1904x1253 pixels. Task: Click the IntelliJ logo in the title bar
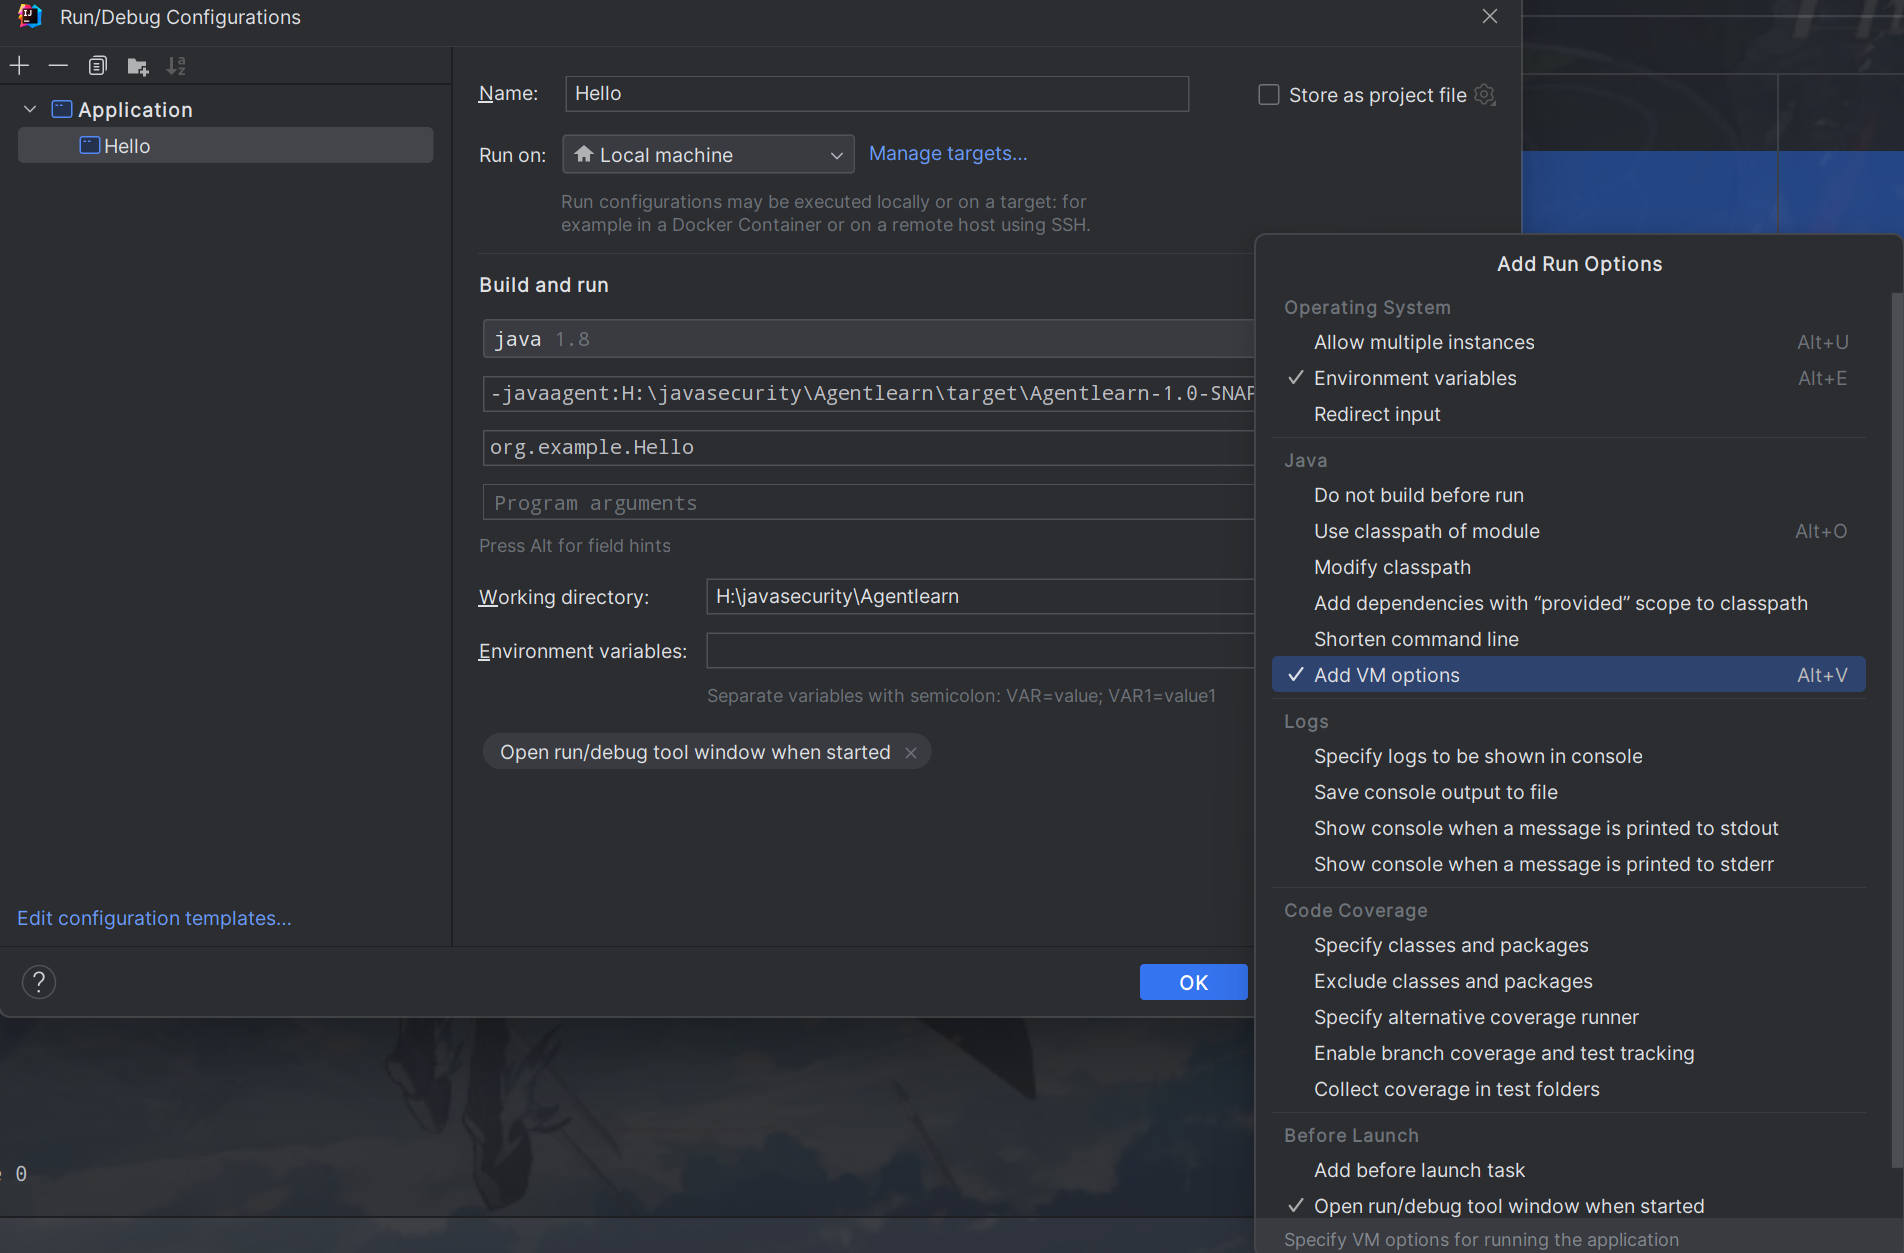[x=30, y=17]
